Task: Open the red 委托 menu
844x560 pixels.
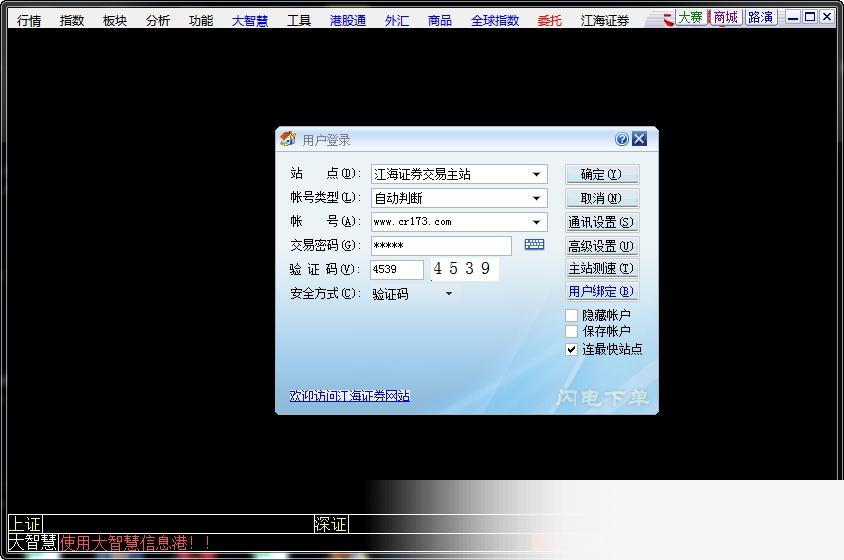Action: pos(550,20)
